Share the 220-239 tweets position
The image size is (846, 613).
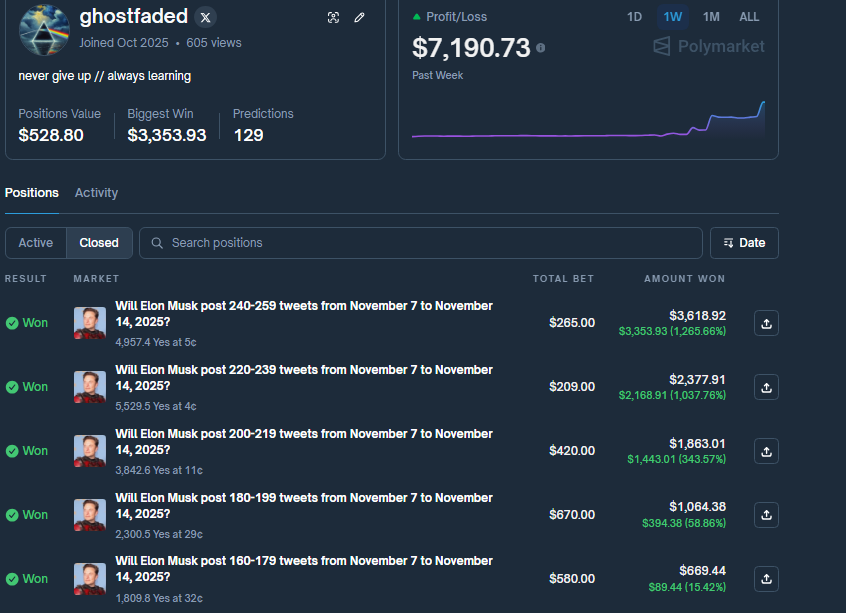point(766,387)
